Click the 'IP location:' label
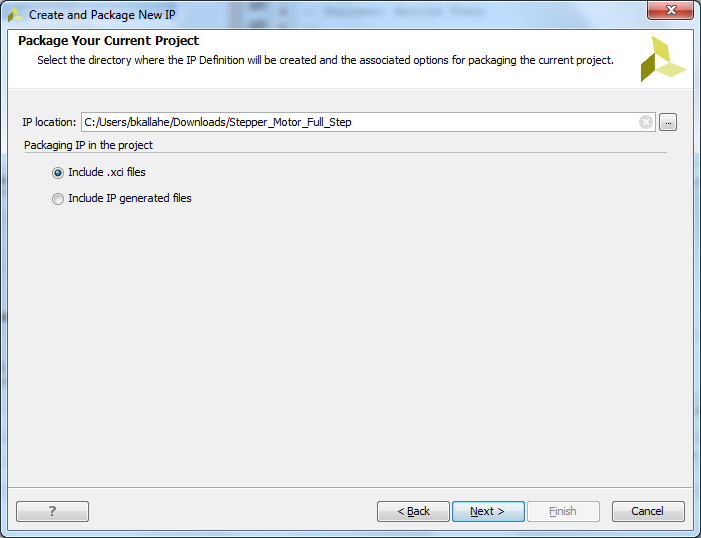The height and width of the screenshot is (538, 701). click(x=49, y=122)
